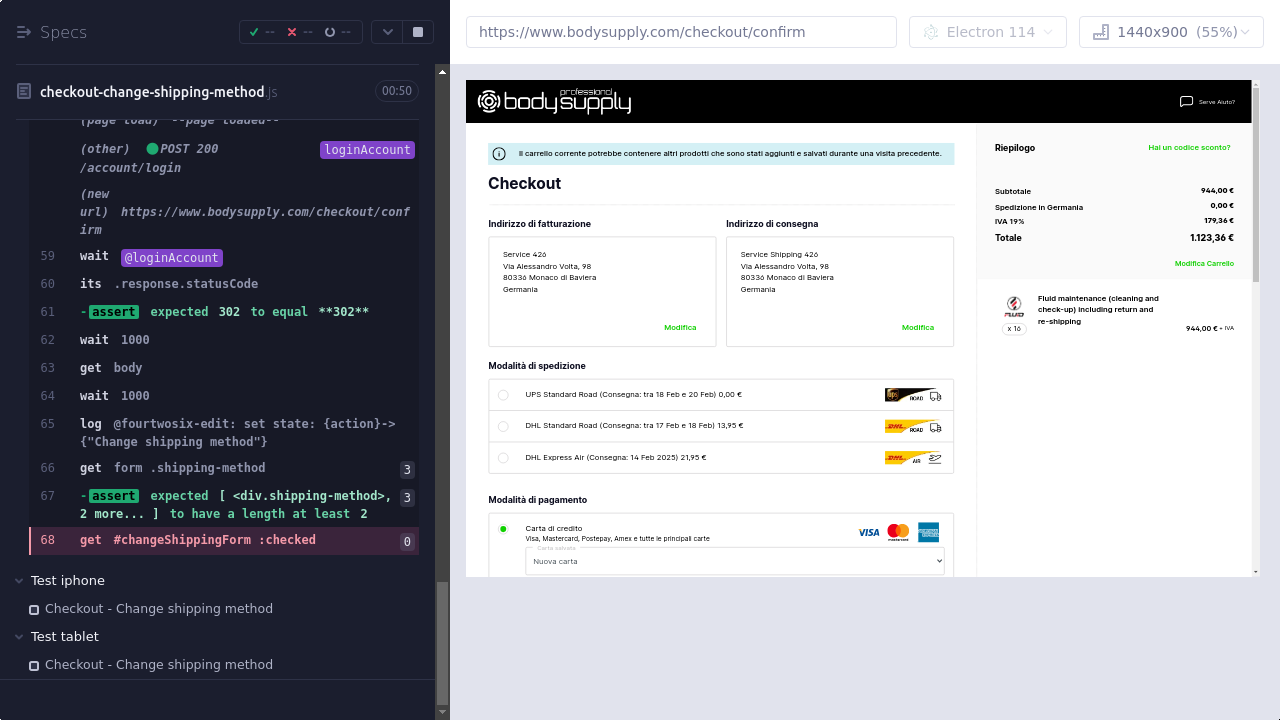Click the Modifica Carrello link
This screenshot has height=720, width=1280.
click(x=1204, y=263)
